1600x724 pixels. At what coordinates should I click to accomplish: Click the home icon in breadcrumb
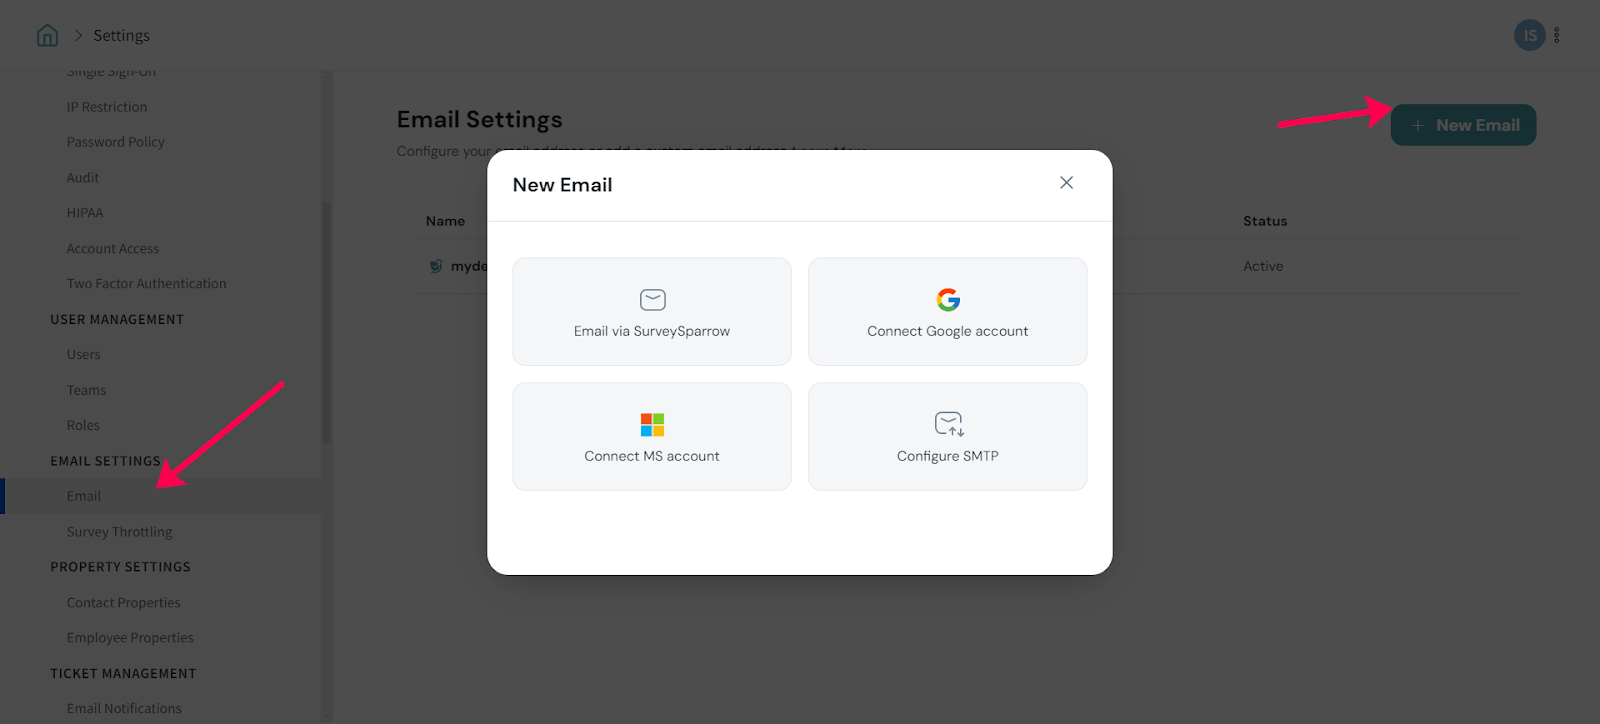coord(47,36)
